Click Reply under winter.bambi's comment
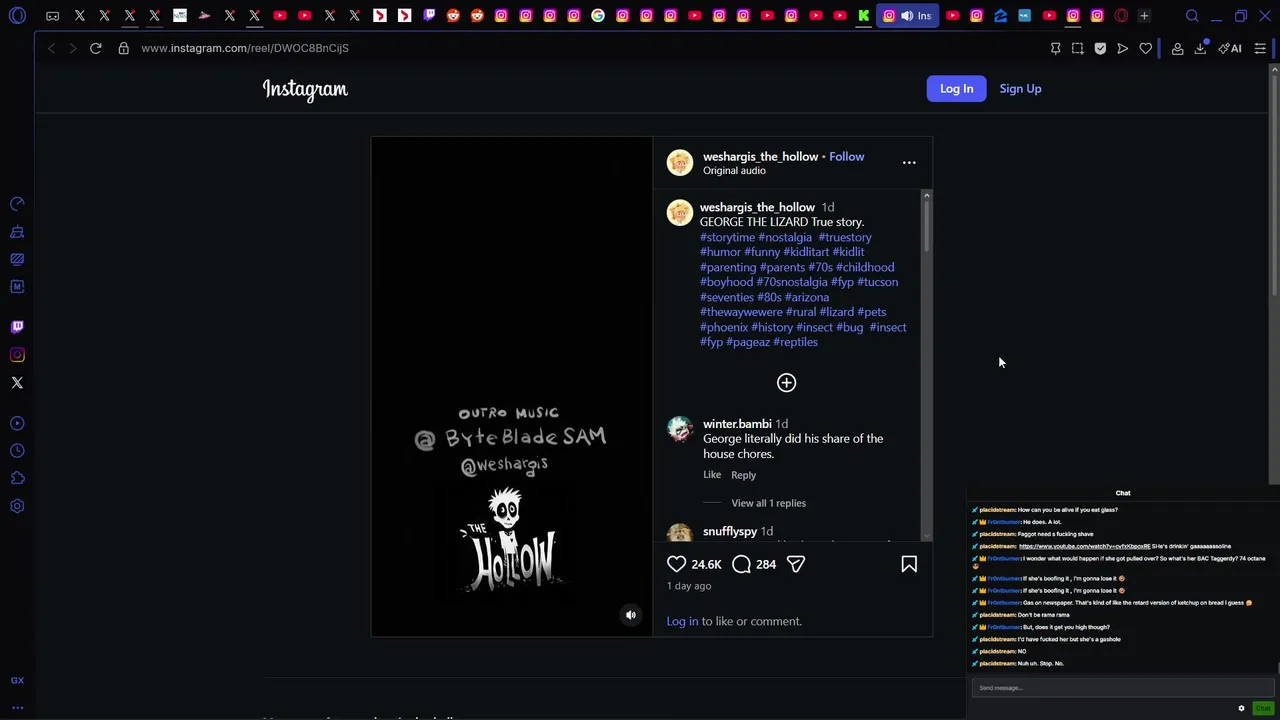This screenshot has width=1280, height=720. tap(743, 475)
